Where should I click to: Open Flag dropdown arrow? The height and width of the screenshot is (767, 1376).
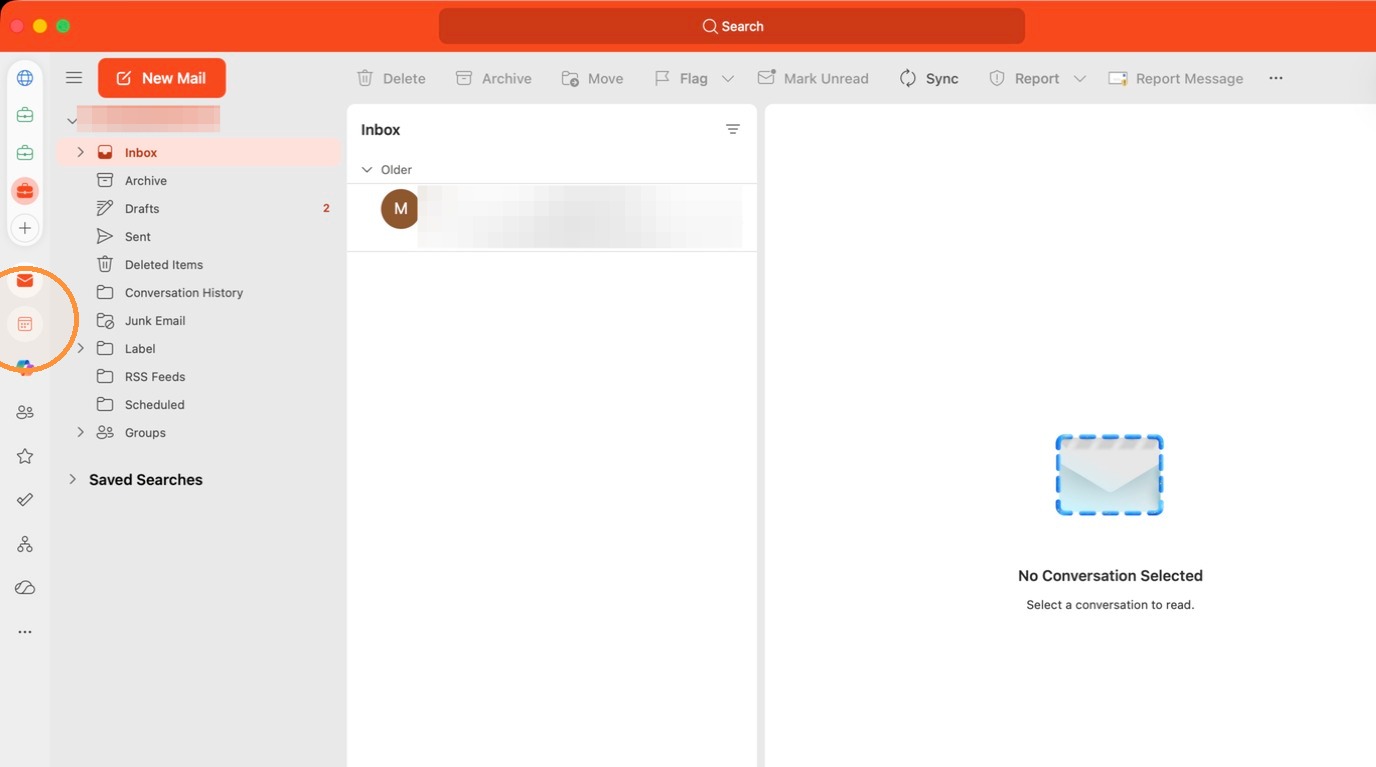pyautogui.click(x=728, y=78)
